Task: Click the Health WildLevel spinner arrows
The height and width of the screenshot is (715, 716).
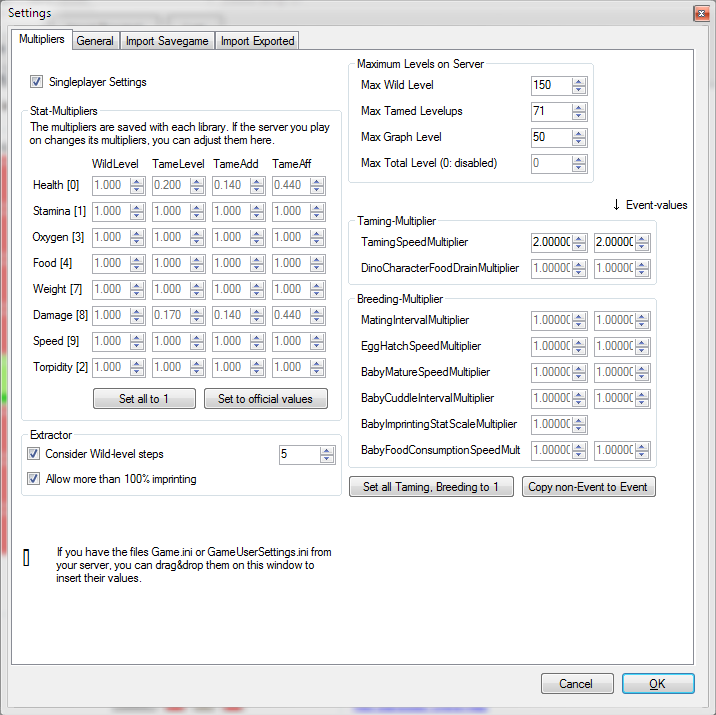Action: [137, 186]
